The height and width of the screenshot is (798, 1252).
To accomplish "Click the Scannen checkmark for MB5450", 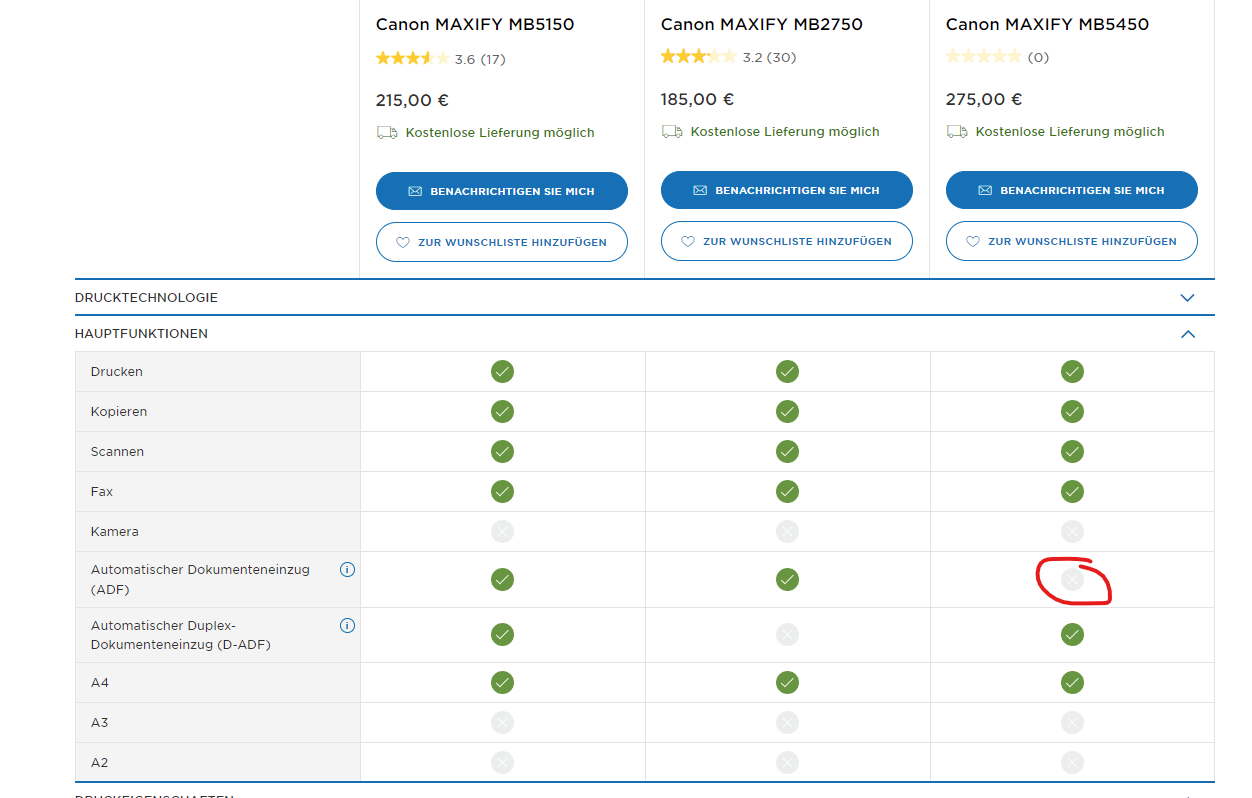I will (1072, 452).
